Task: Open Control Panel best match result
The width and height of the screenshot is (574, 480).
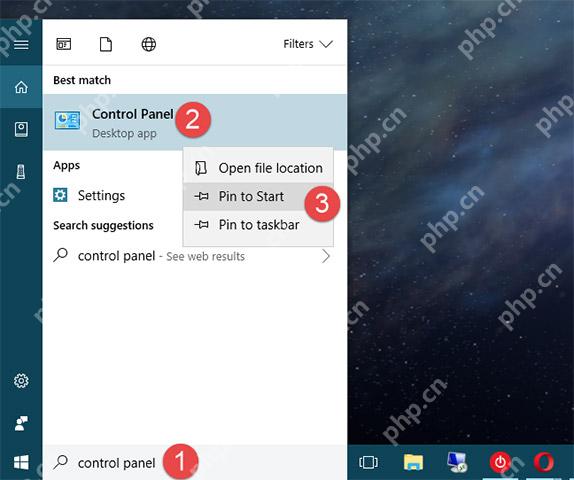Action: 195,122
